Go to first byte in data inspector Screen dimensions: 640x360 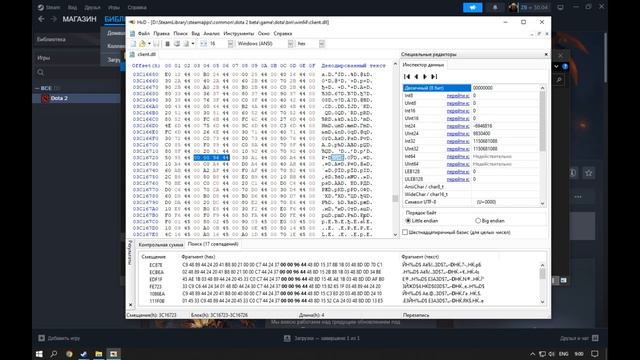[407, 76]
